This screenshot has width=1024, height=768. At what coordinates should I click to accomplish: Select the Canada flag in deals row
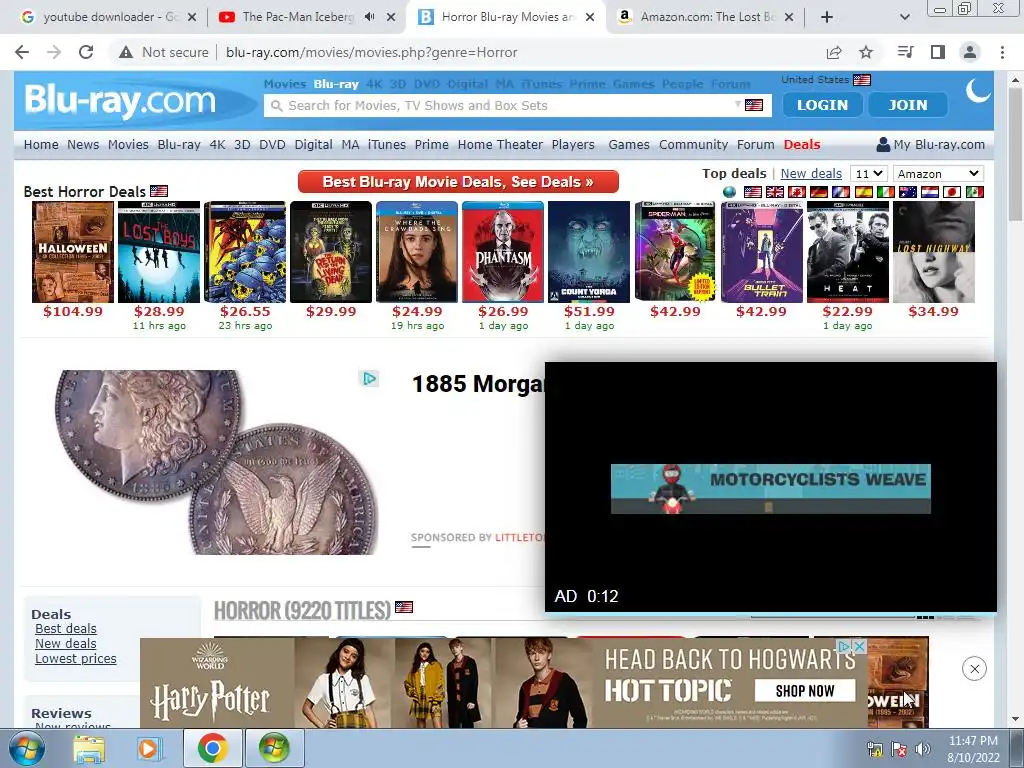tap(797, 192)
